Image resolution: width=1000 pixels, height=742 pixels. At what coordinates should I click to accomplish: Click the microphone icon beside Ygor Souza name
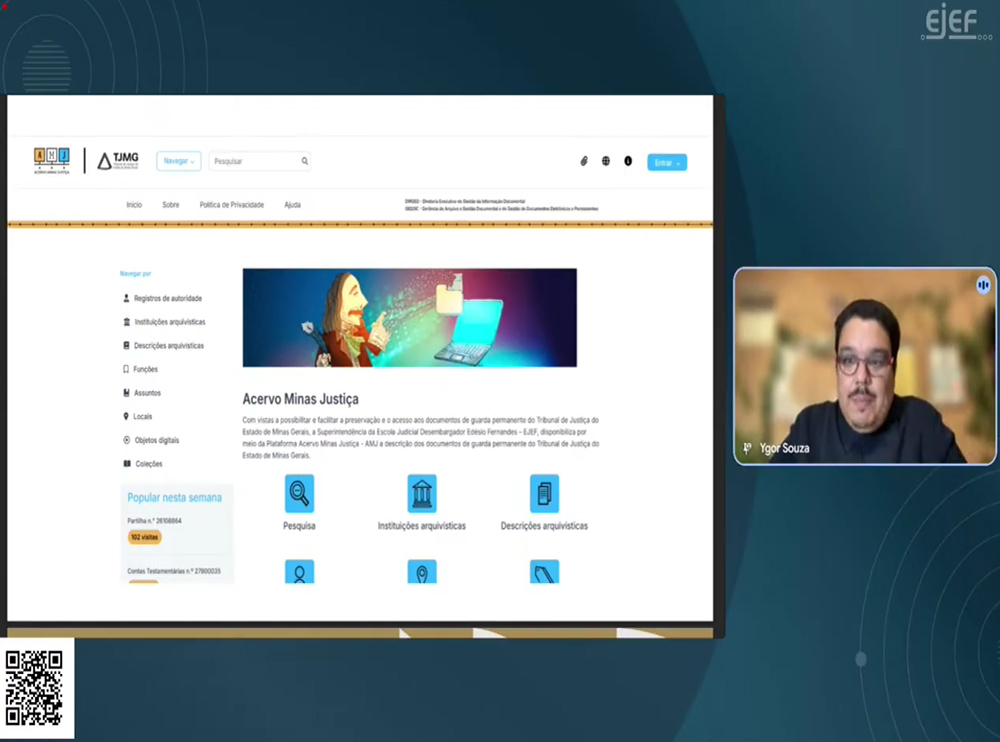(747, 449)
